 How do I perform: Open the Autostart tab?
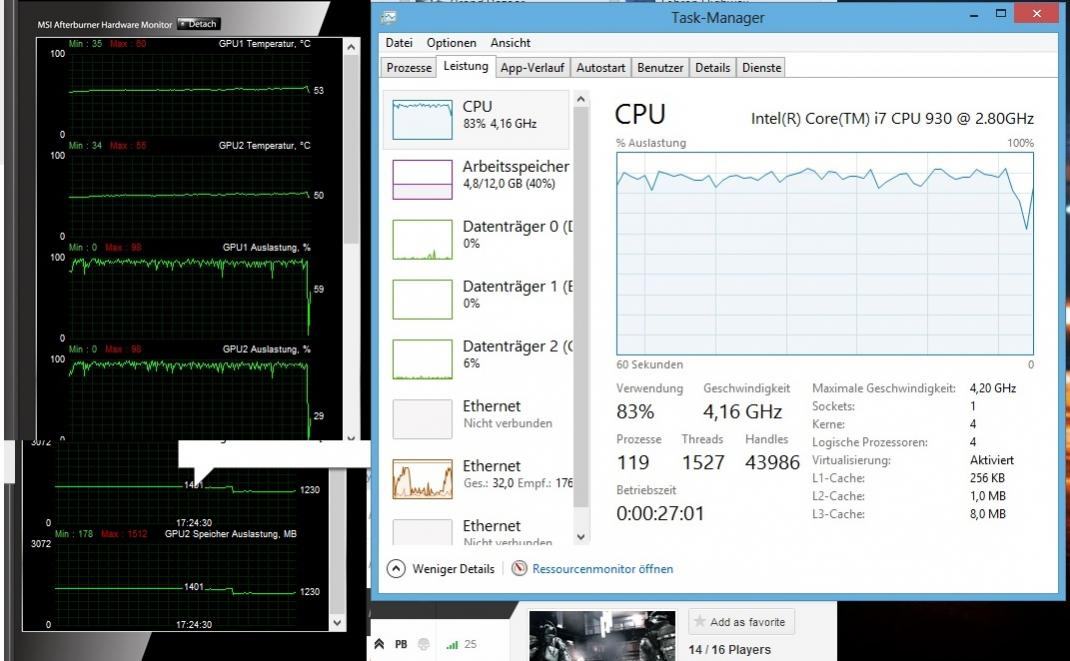[x=601, y=68]
